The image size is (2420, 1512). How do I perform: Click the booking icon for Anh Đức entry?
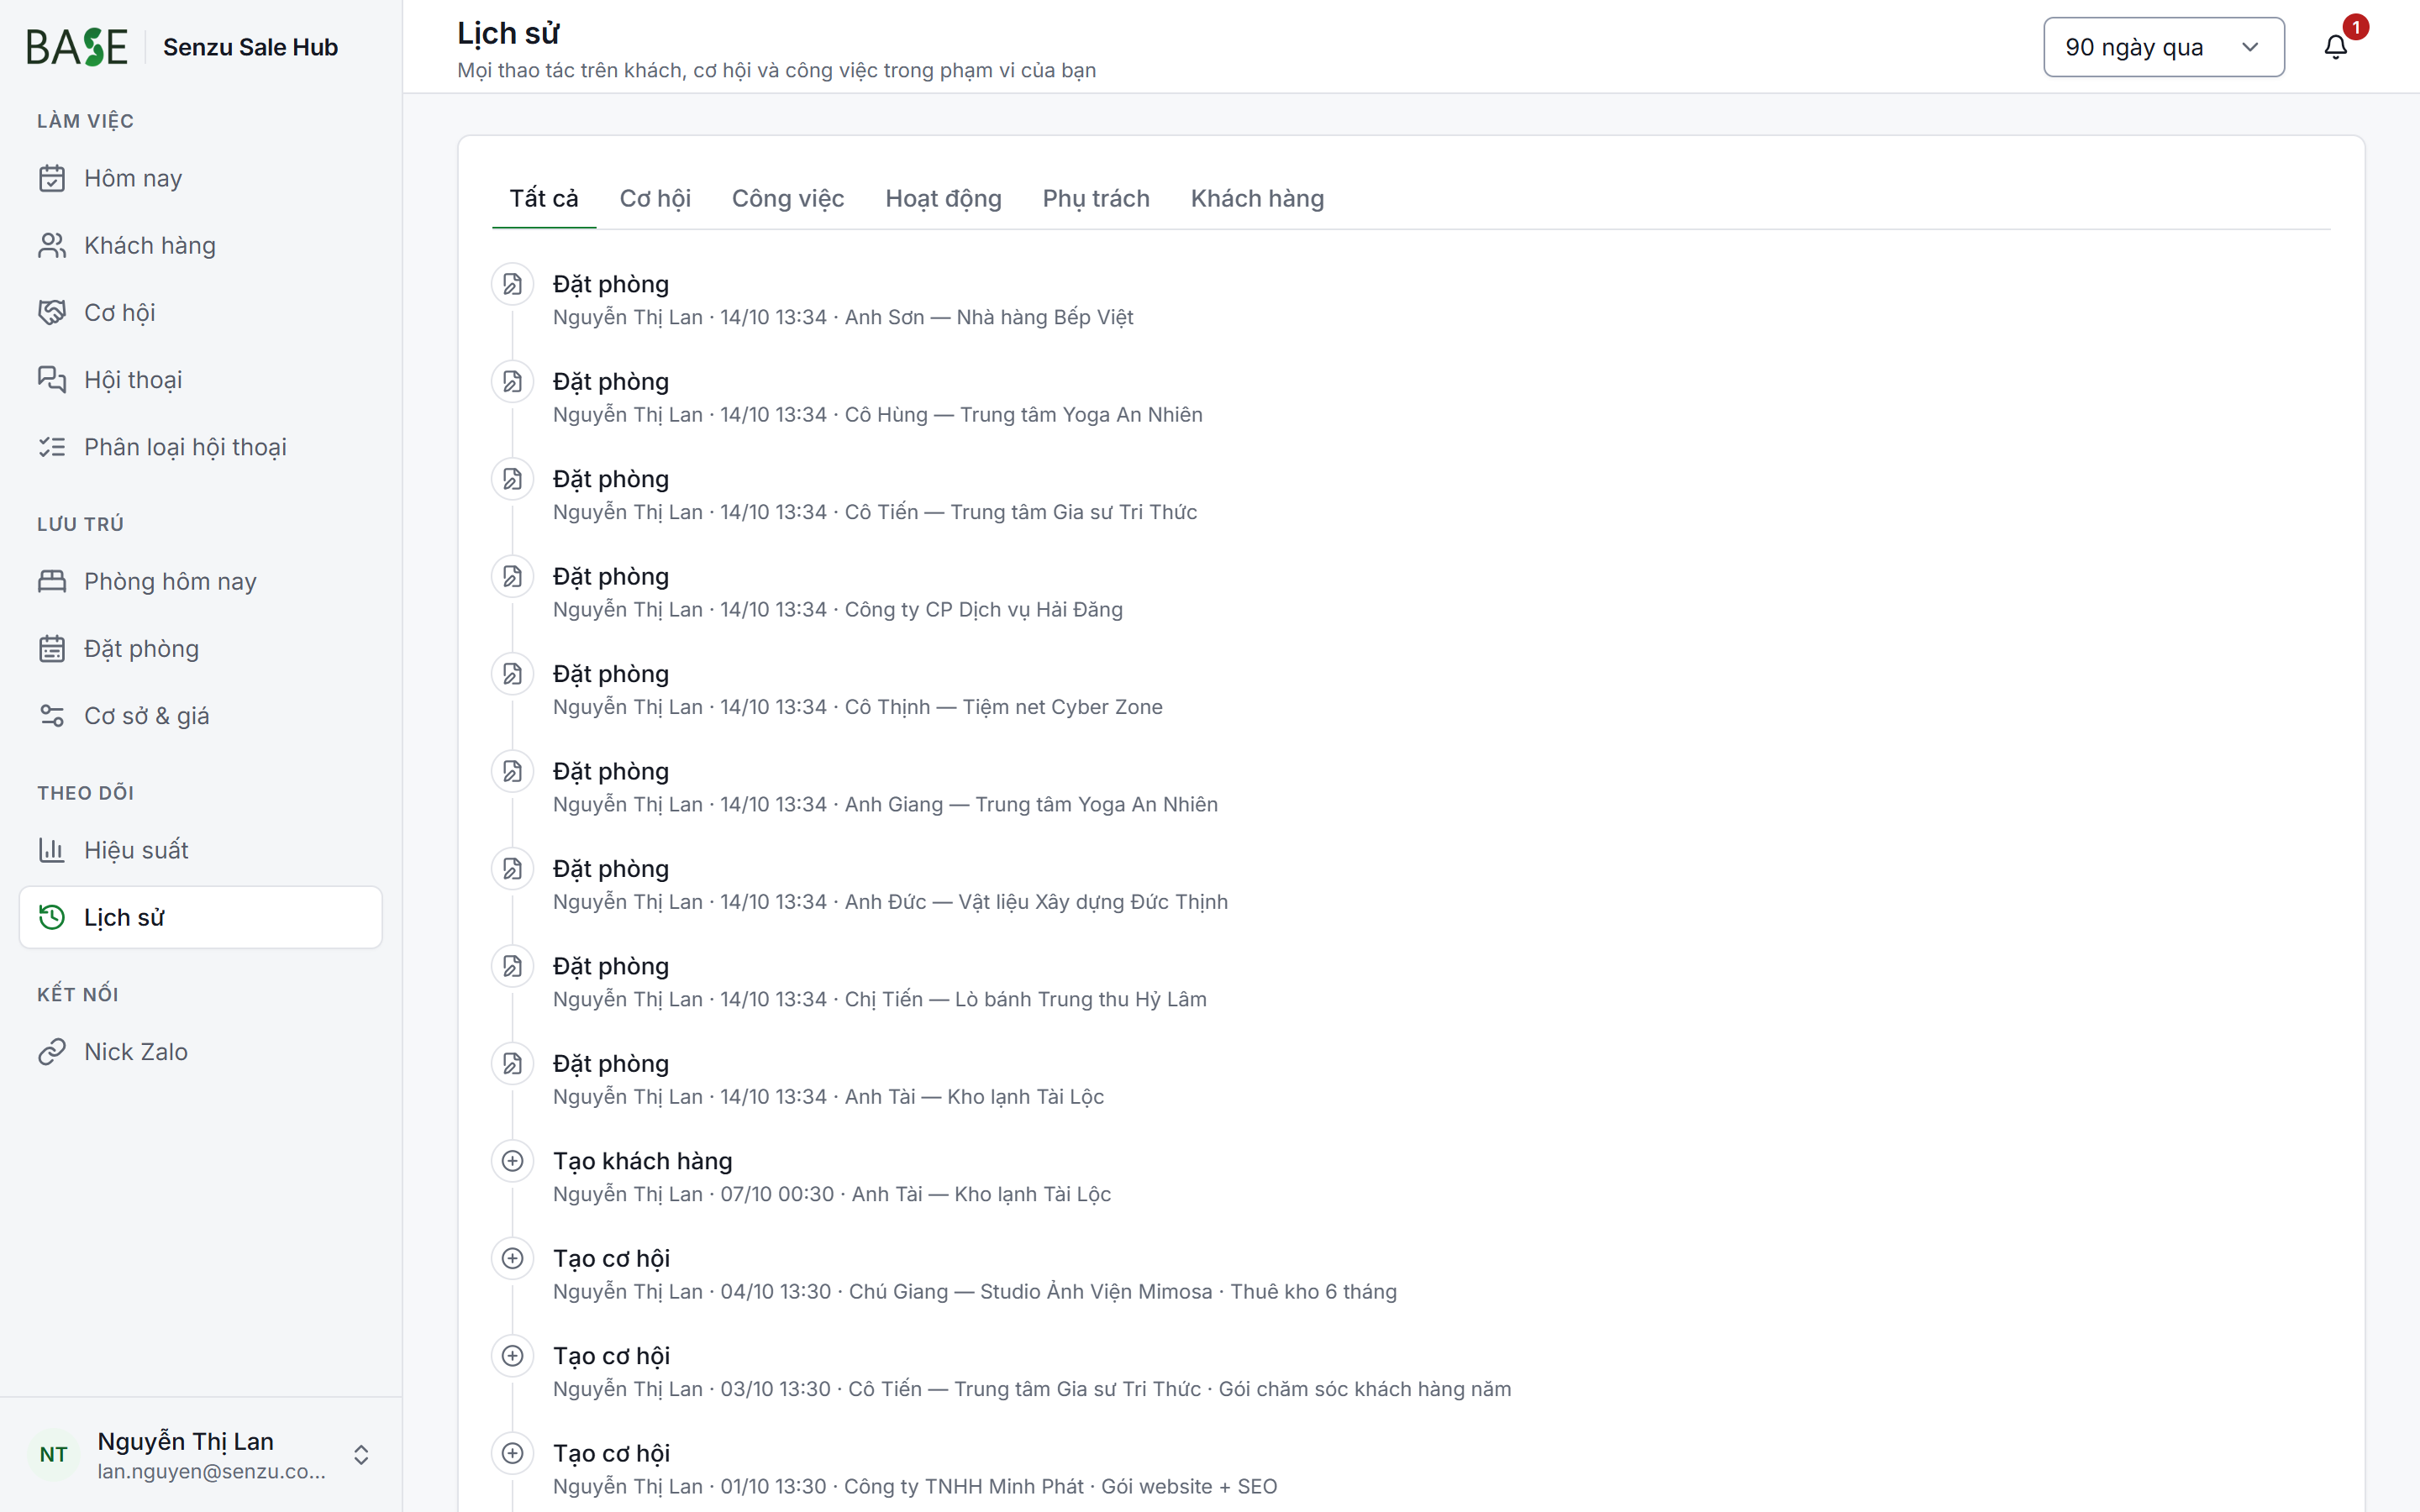click(x=512, y=869)
